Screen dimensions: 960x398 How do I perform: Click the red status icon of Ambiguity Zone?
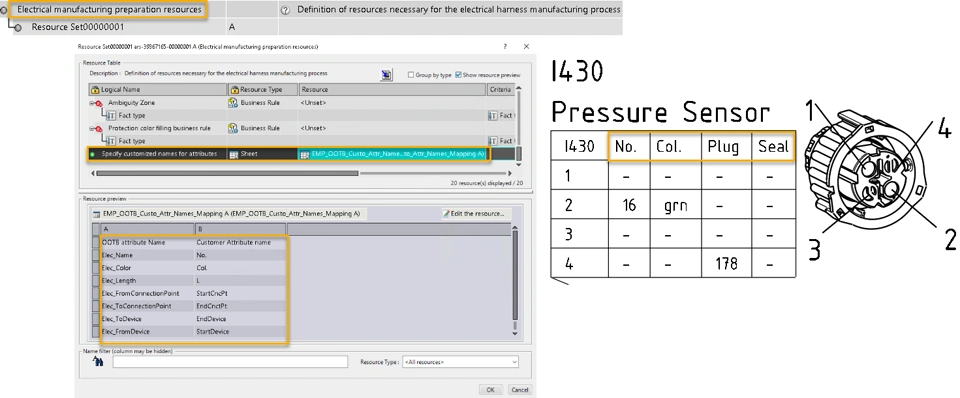tap(99, 103)
